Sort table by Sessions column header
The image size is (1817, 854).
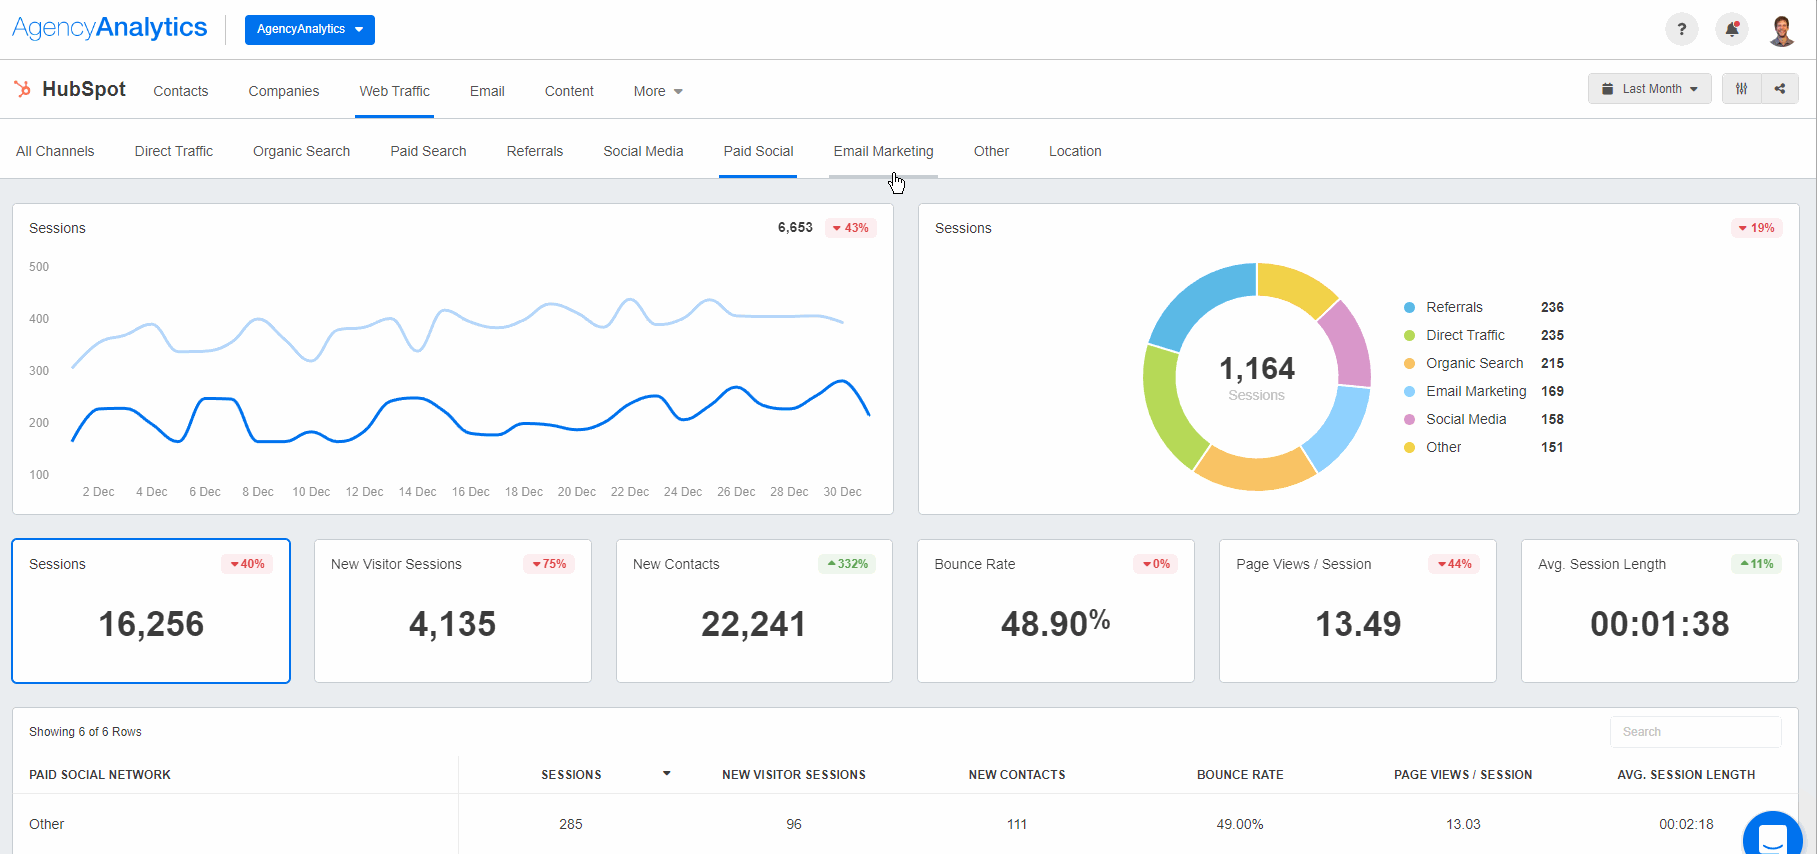(571, 774)
